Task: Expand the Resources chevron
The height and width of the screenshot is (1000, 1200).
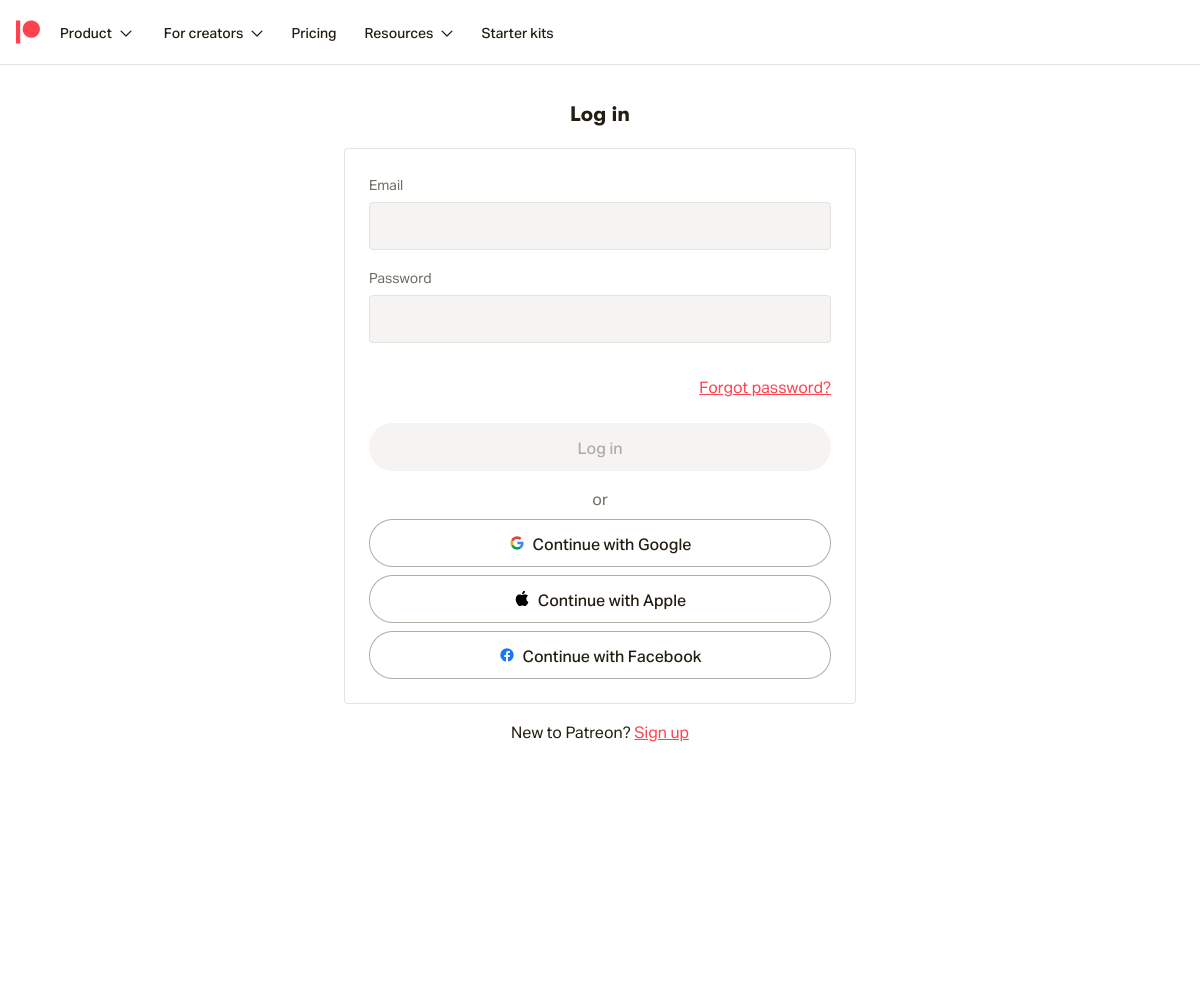Action: click(x=447, y=33)
